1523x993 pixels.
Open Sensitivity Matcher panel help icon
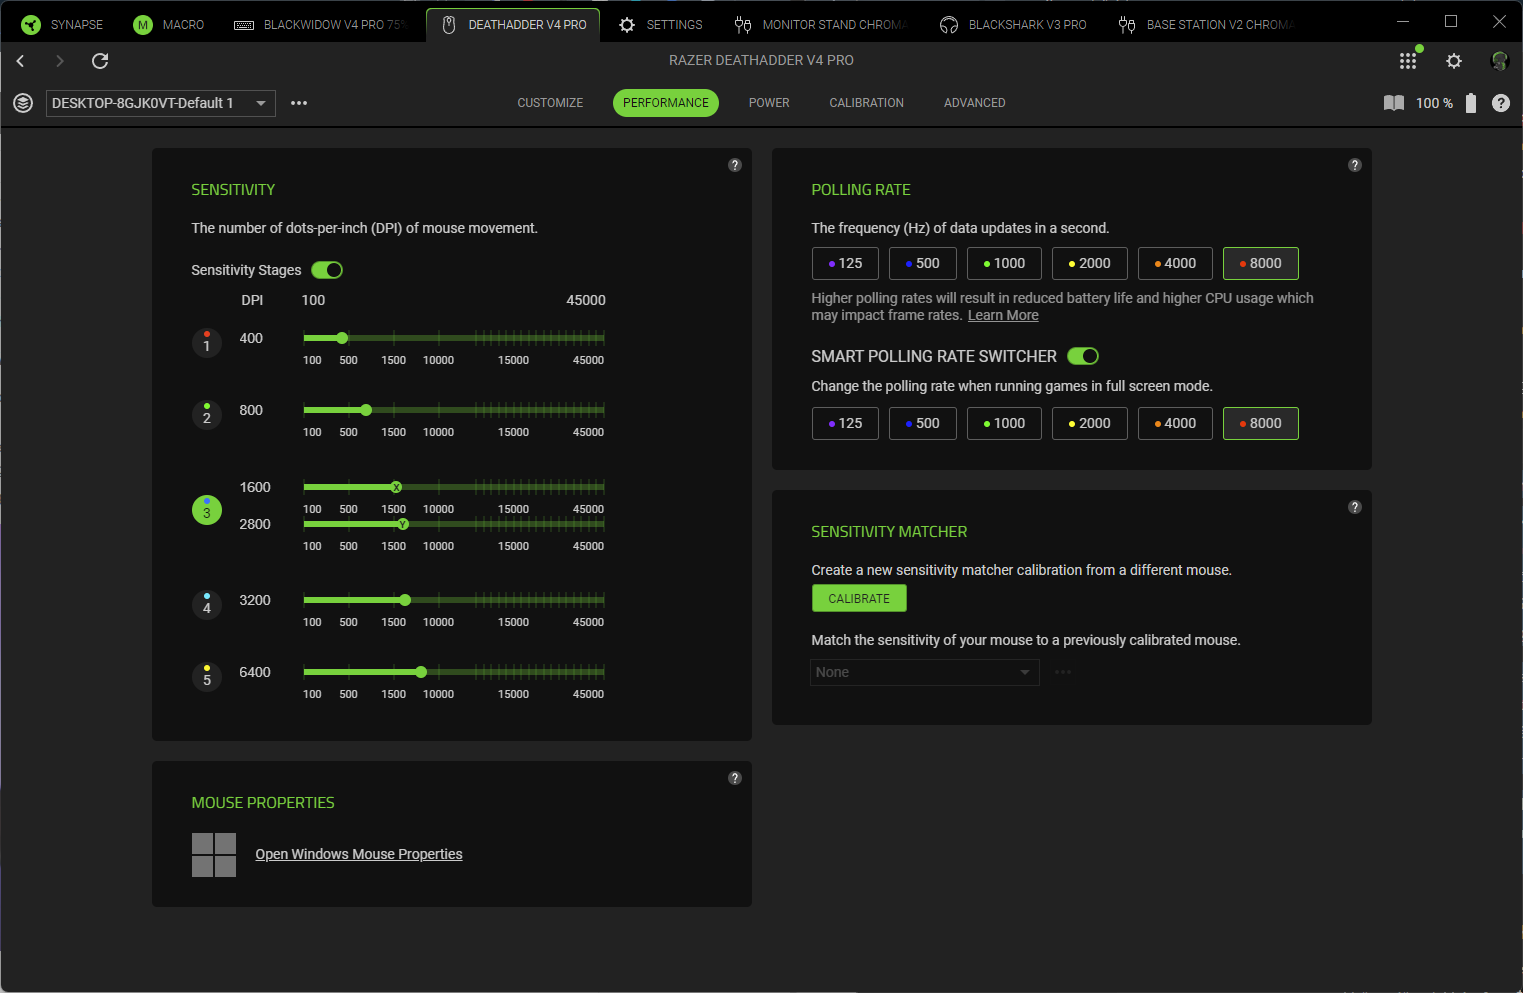pyautogui.click(x=1355, y=507)
